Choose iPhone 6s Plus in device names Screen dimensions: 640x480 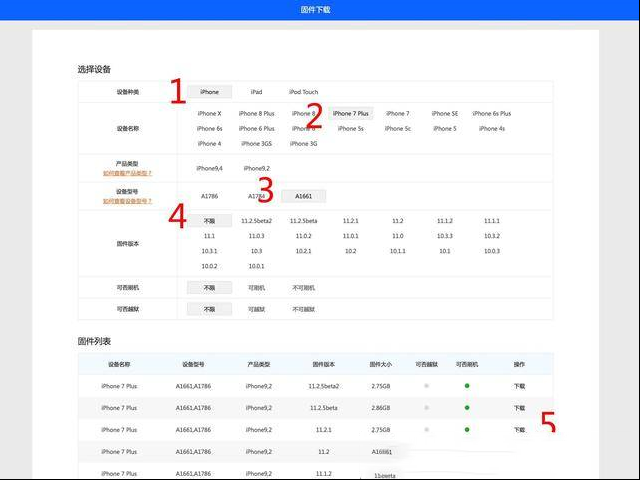click(x=492, y=113)
